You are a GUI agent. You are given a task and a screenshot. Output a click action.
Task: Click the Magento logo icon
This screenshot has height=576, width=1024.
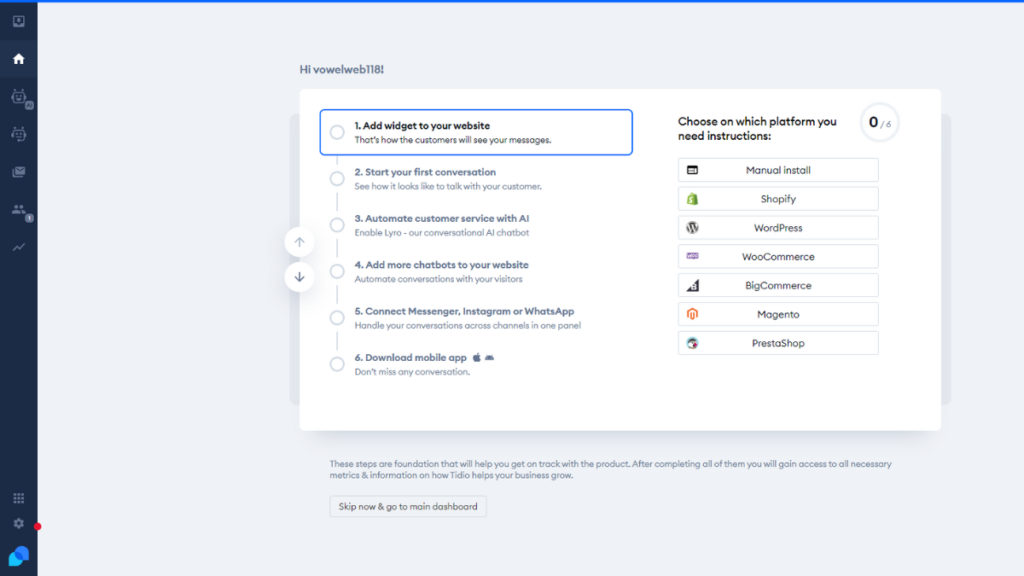pos(692,314)
